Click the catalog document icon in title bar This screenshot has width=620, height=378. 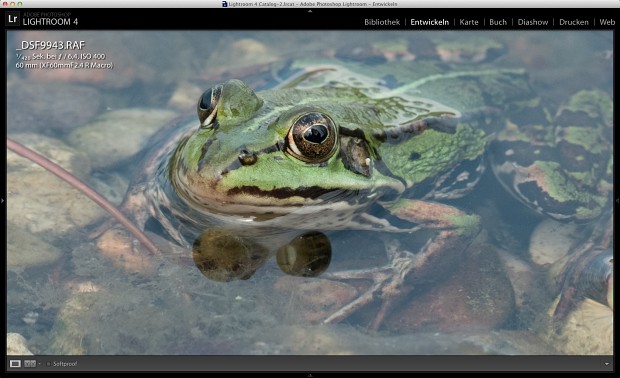[225, 4]
